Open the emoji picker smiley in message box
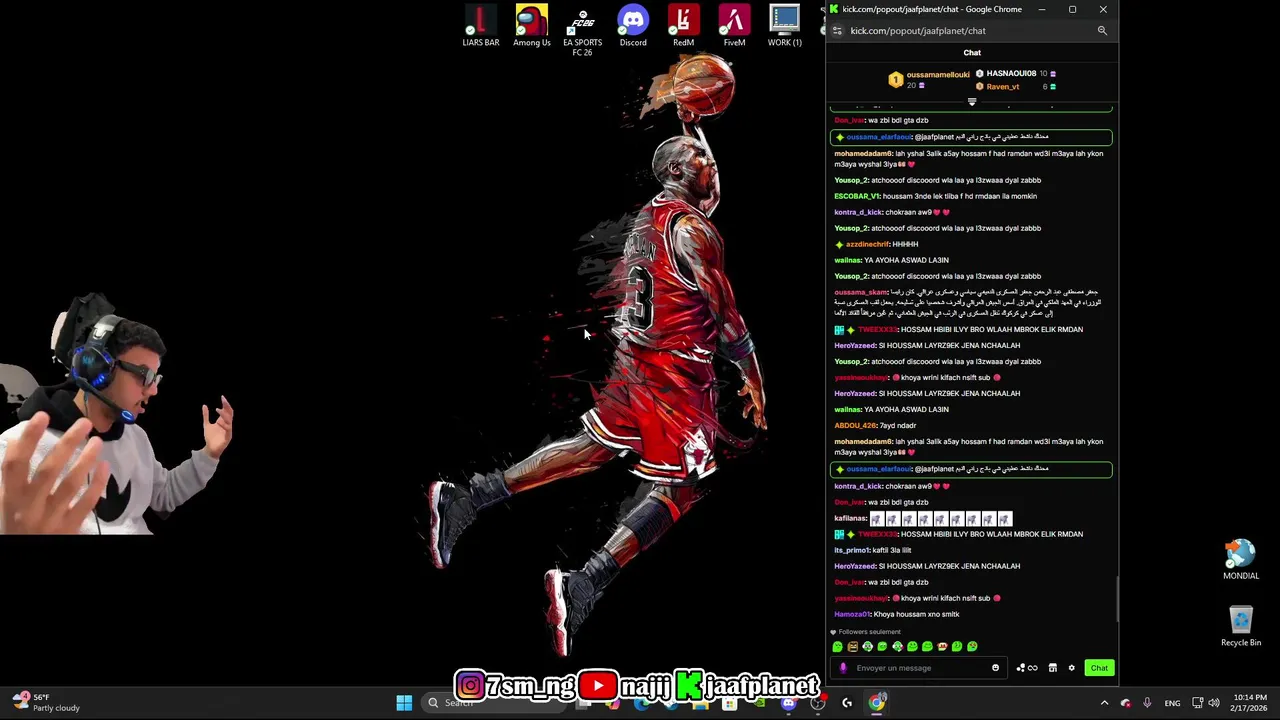1280x720 pixels. 995,668
